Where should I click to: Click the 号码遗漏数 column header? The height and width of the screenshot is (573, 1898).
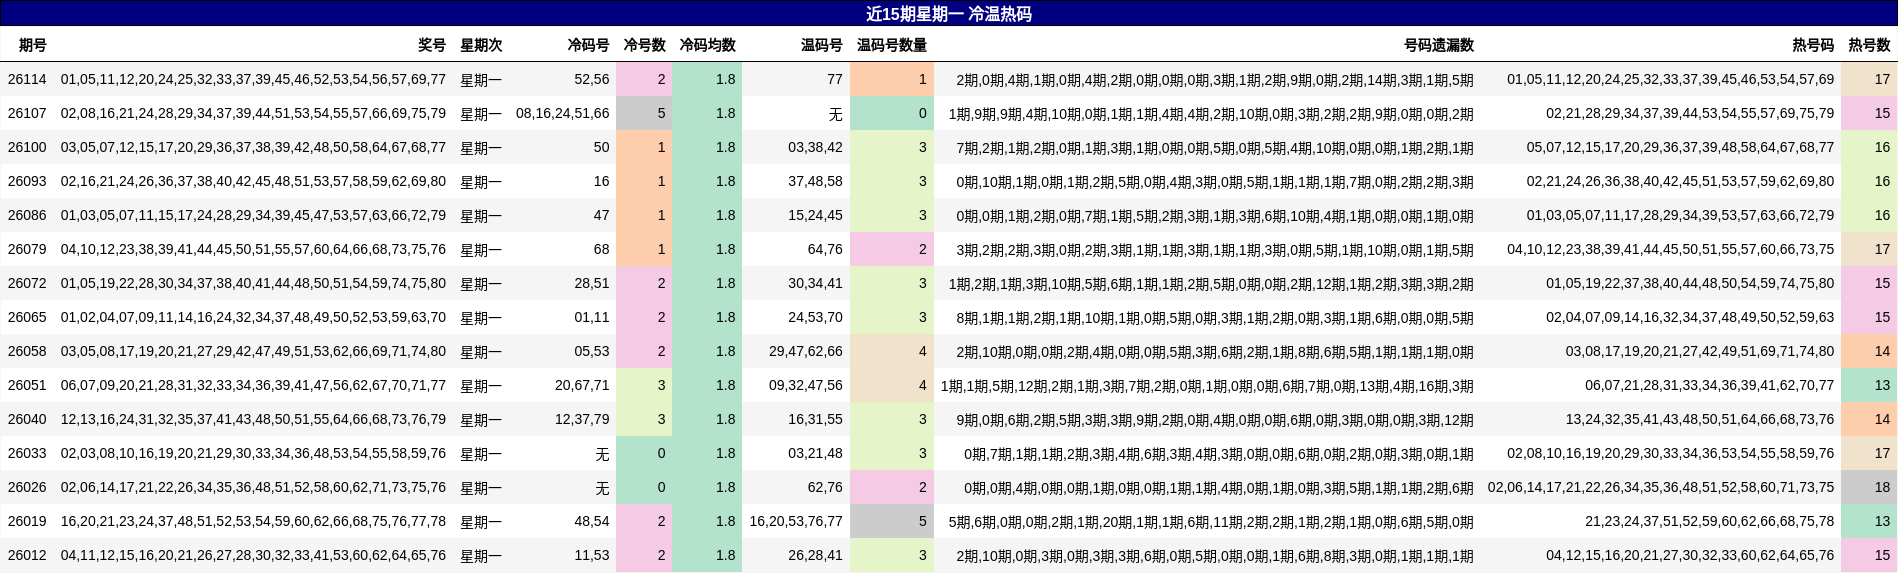coord(1438,45)
